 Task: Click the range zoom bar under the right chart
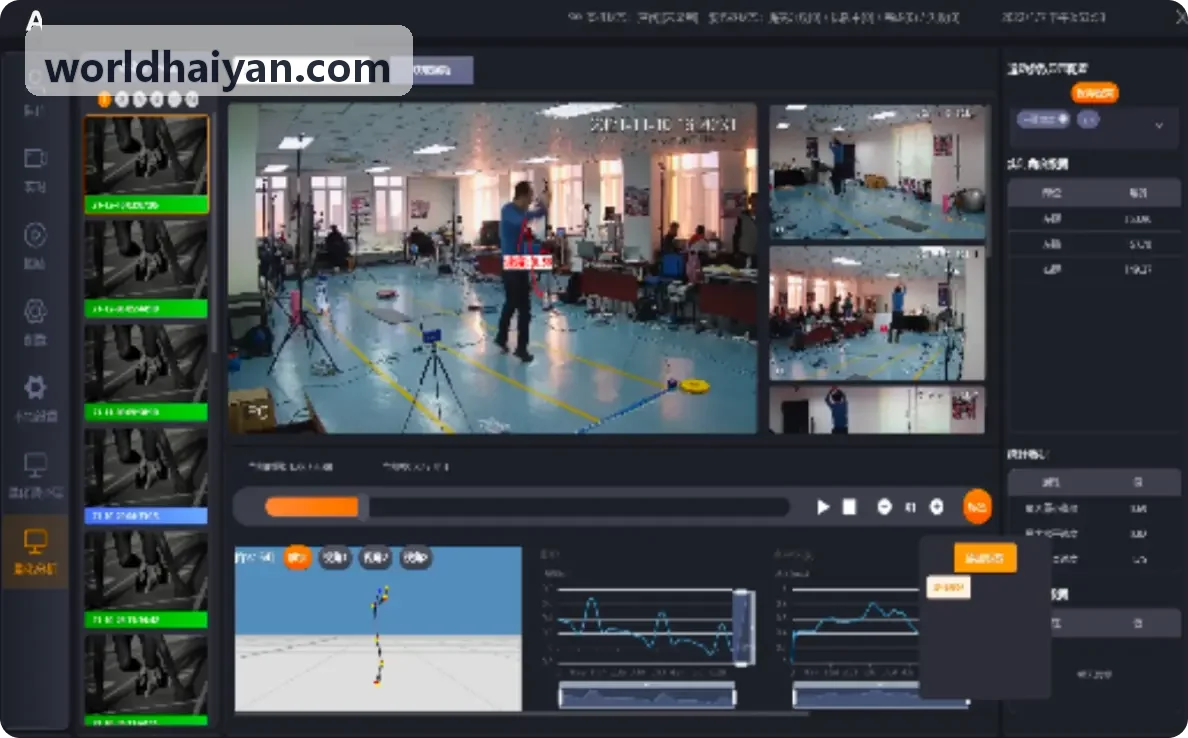pyautogui.click(x=880, y=695)
